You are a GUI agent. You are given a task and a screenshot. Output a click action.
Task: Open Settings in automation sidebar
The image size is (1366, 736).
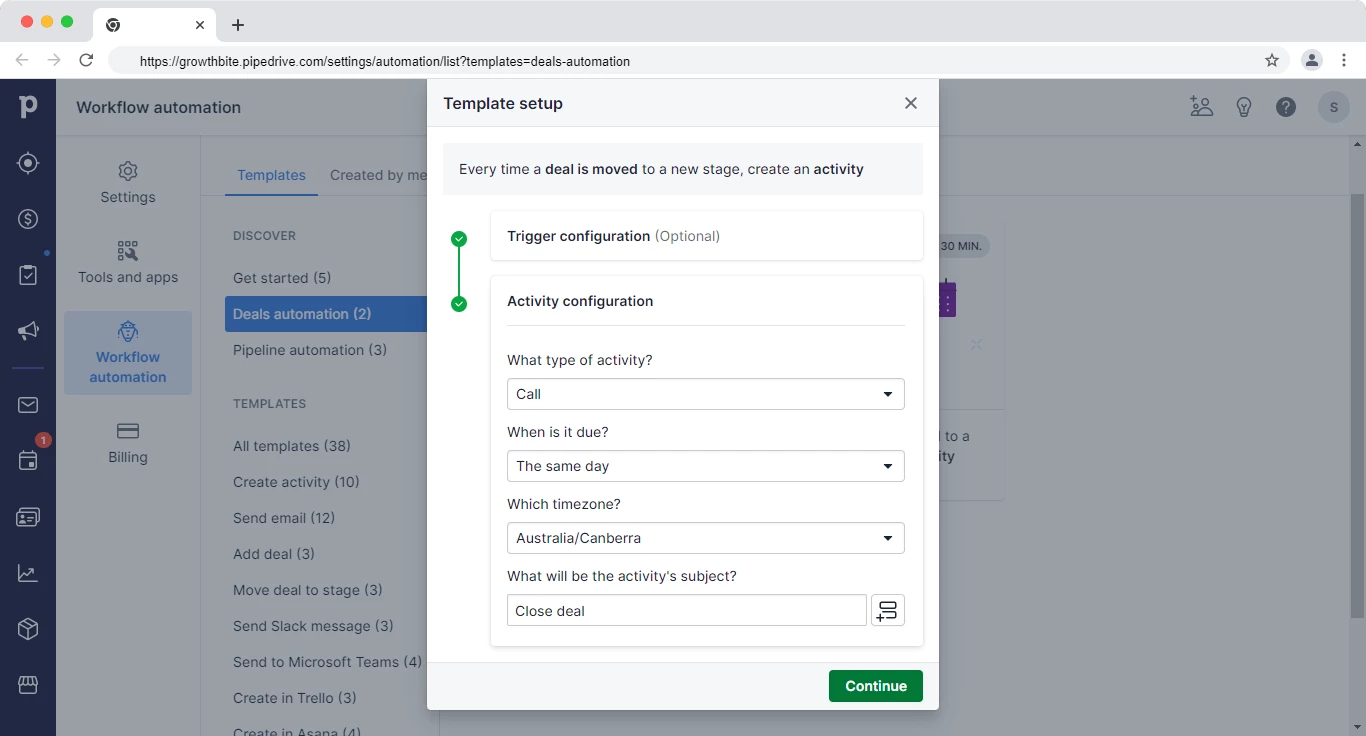click(128, 183)
